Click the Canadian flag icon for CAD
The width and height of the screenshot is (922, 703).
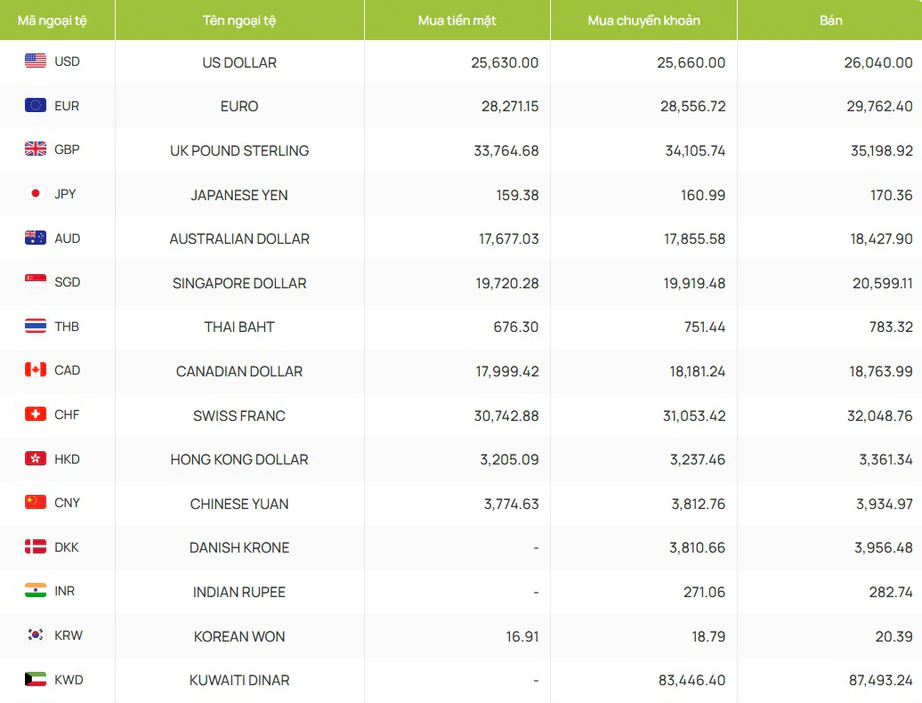pyautogui.click(x=35, y=370)
